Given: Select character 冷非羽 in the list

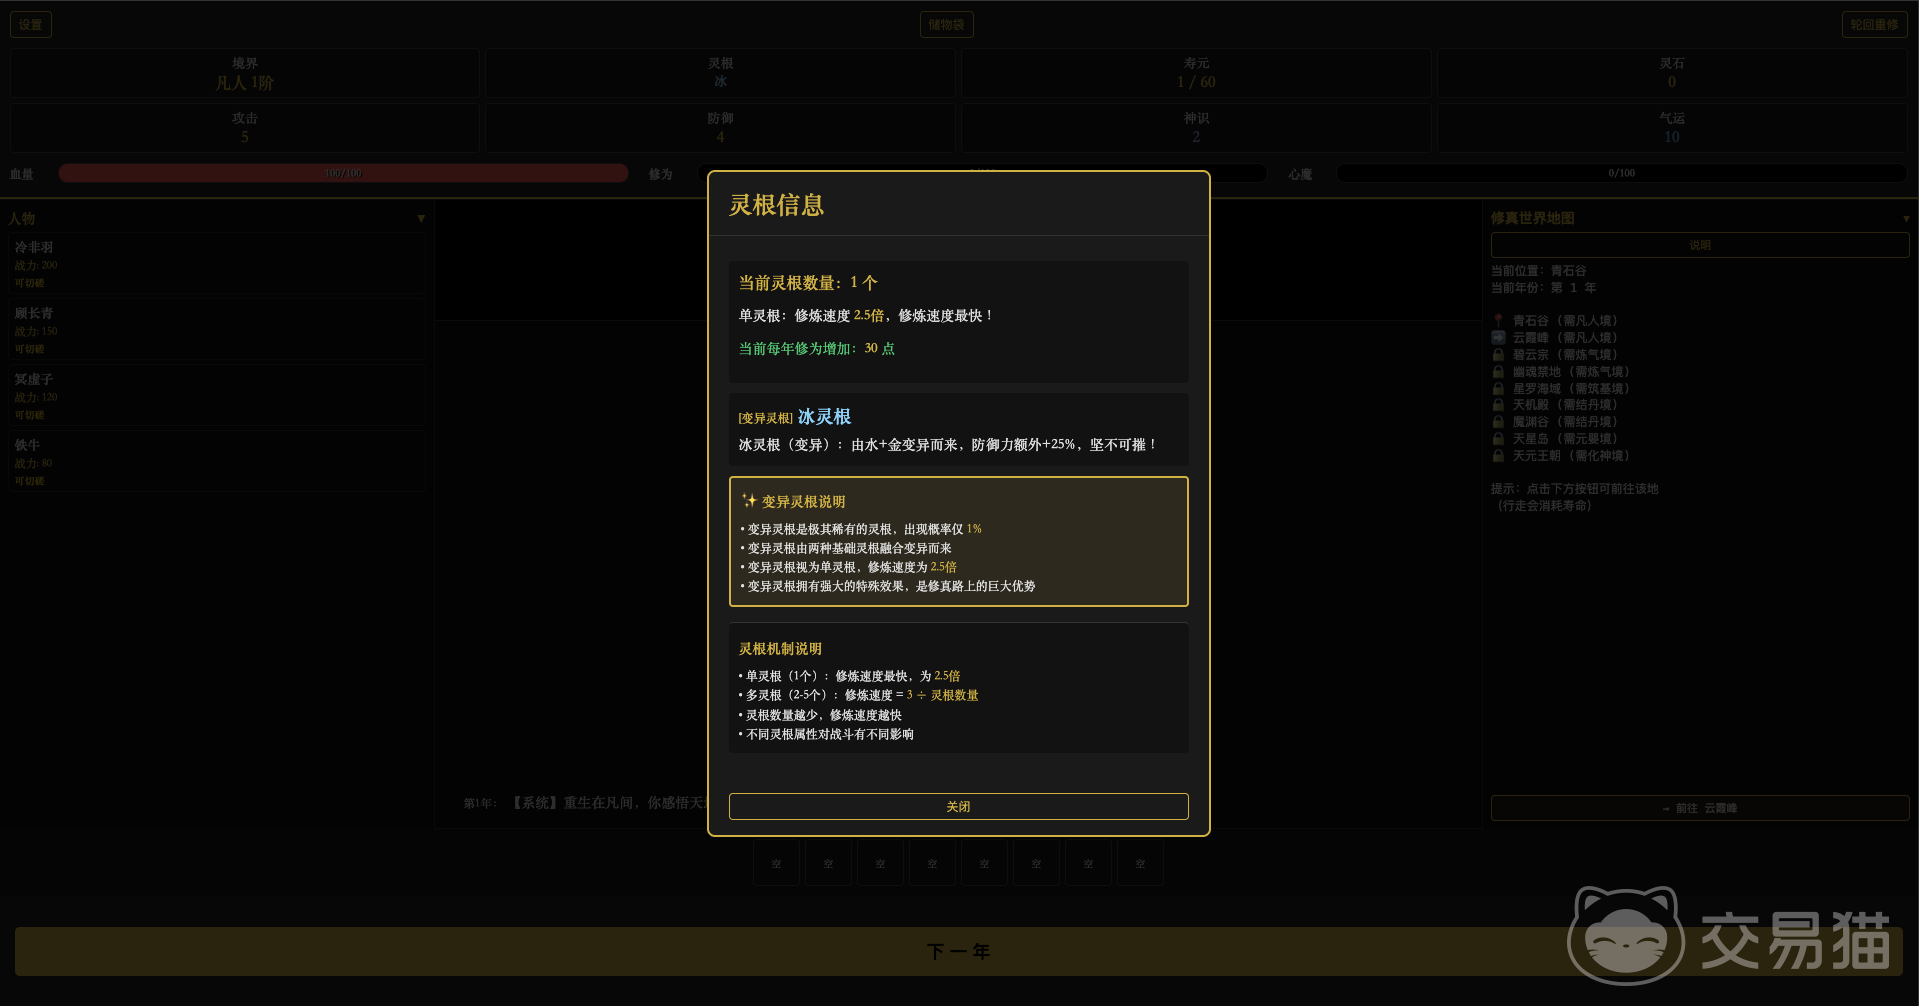Looking at the screenshot, I should (216, 264).
